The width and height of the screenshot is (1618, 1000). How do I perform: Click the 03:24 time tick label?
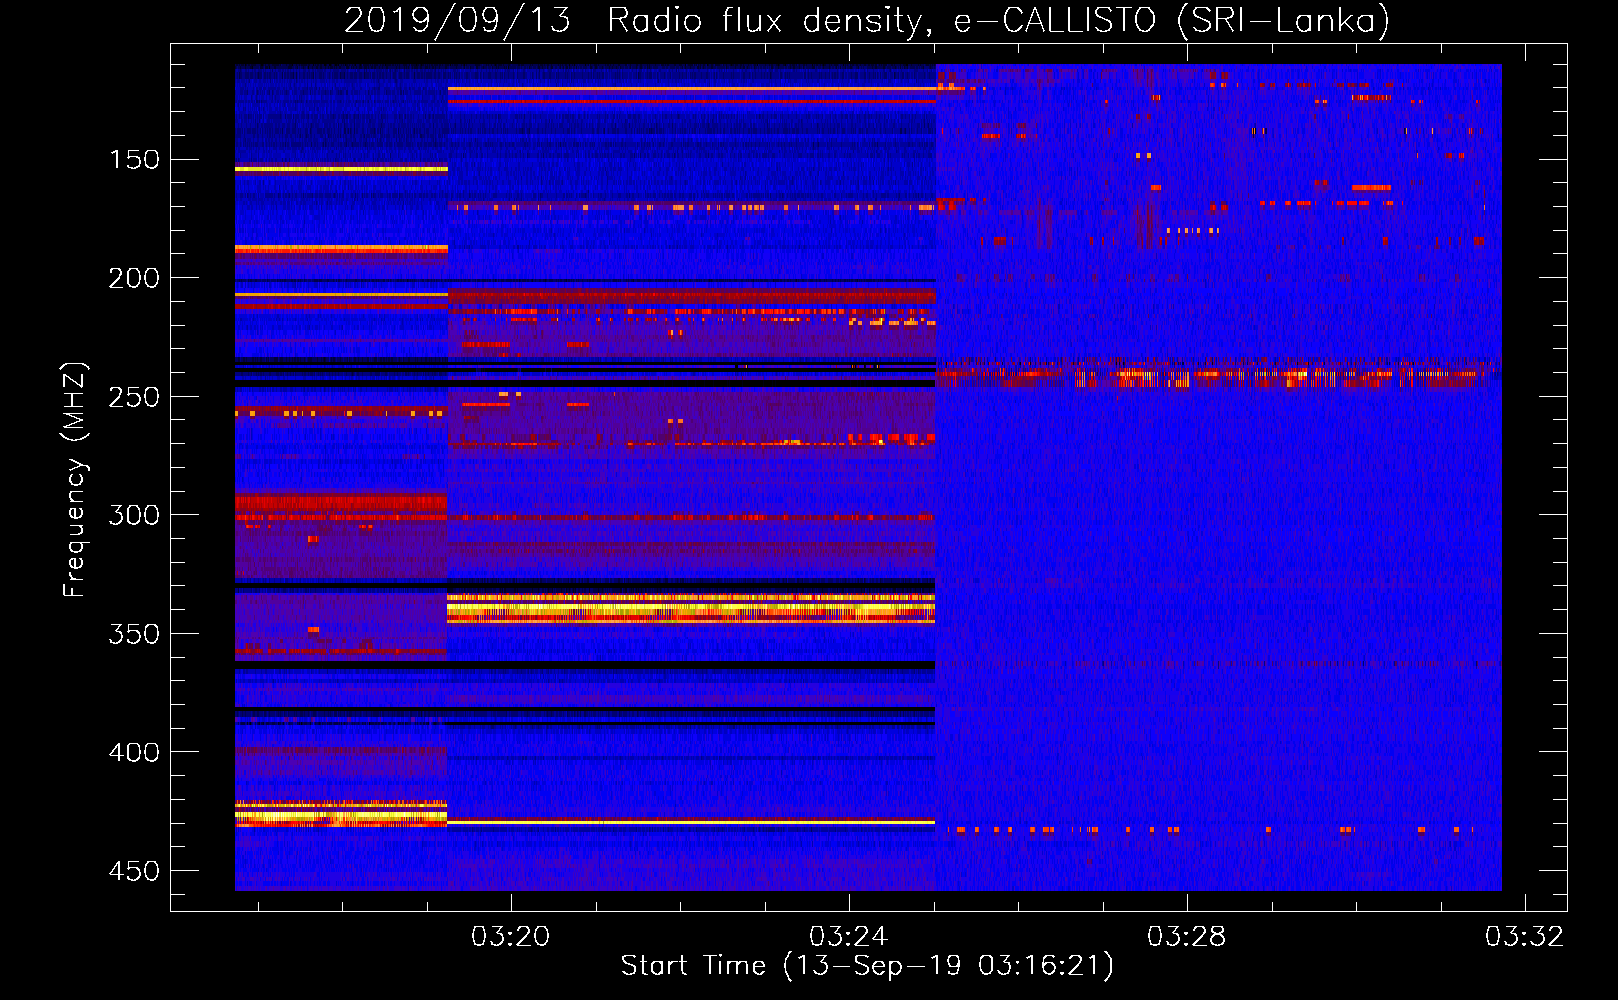tap(849, 937)
